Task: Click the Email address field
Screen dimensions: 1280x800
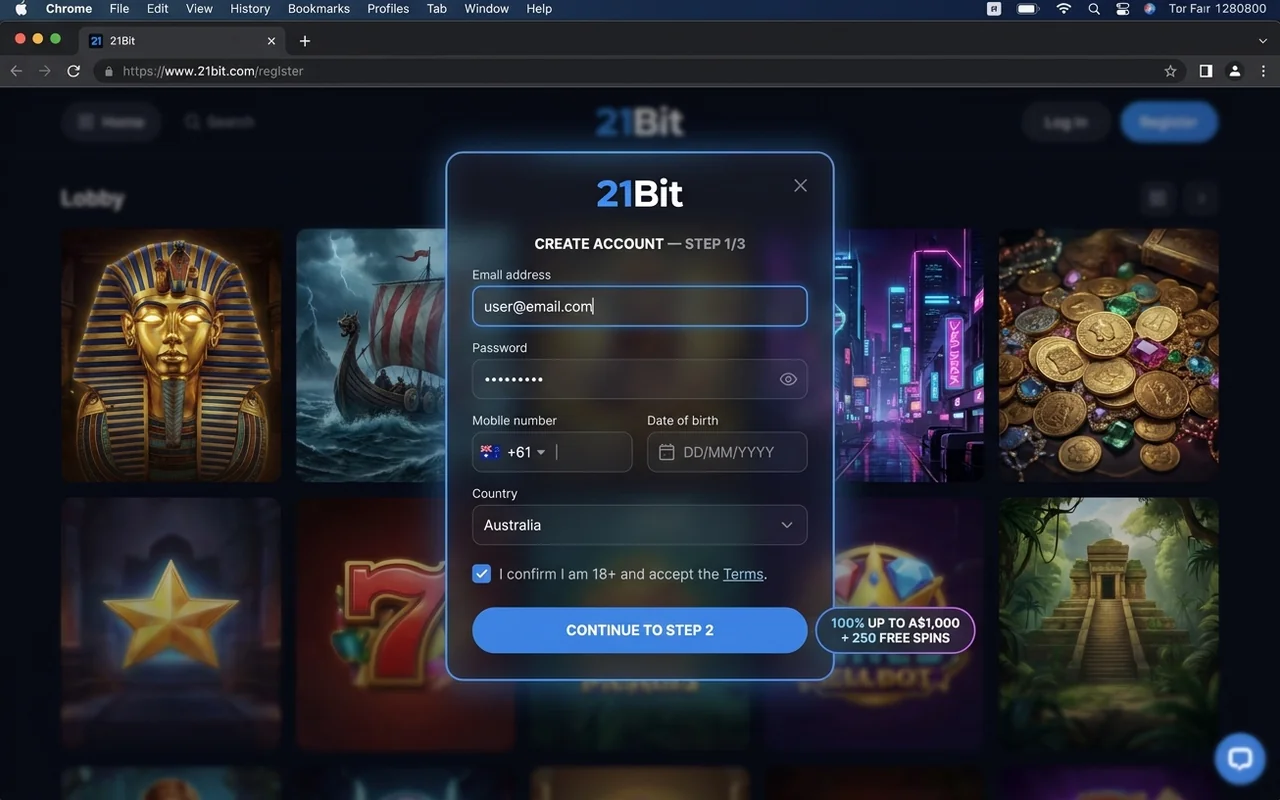Action: coord(639,306)
